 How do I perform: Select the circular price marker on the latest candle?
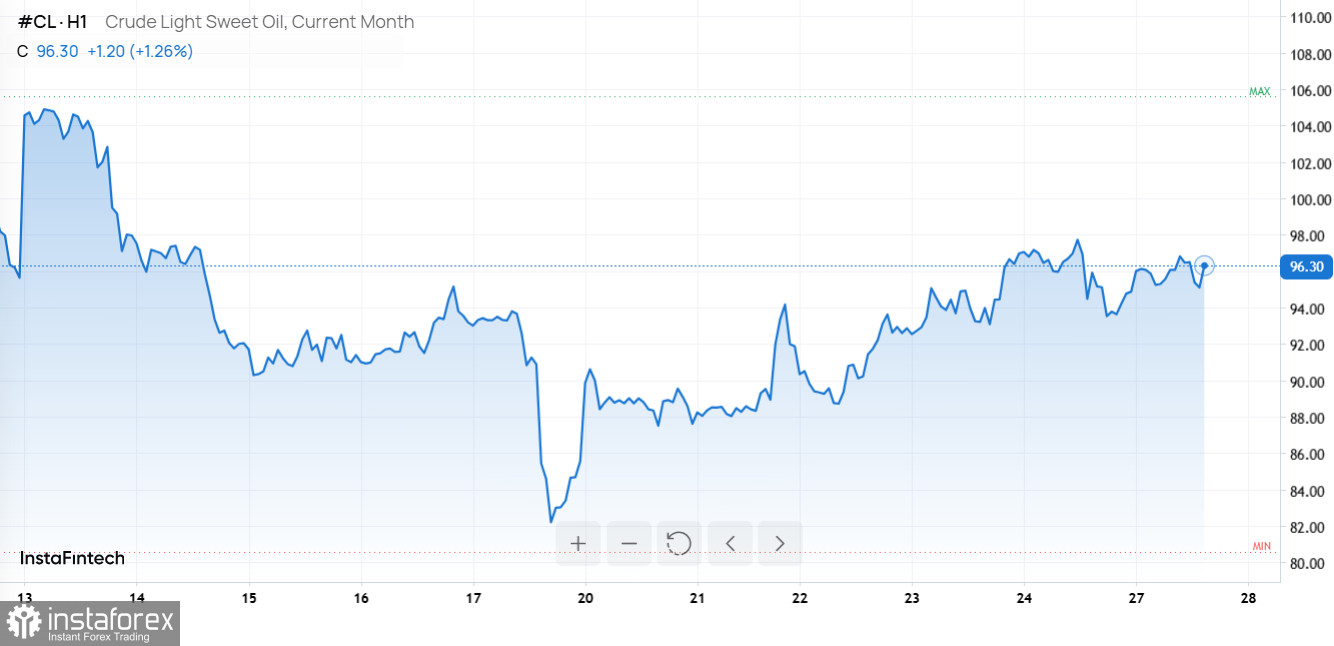point(1204,266)
